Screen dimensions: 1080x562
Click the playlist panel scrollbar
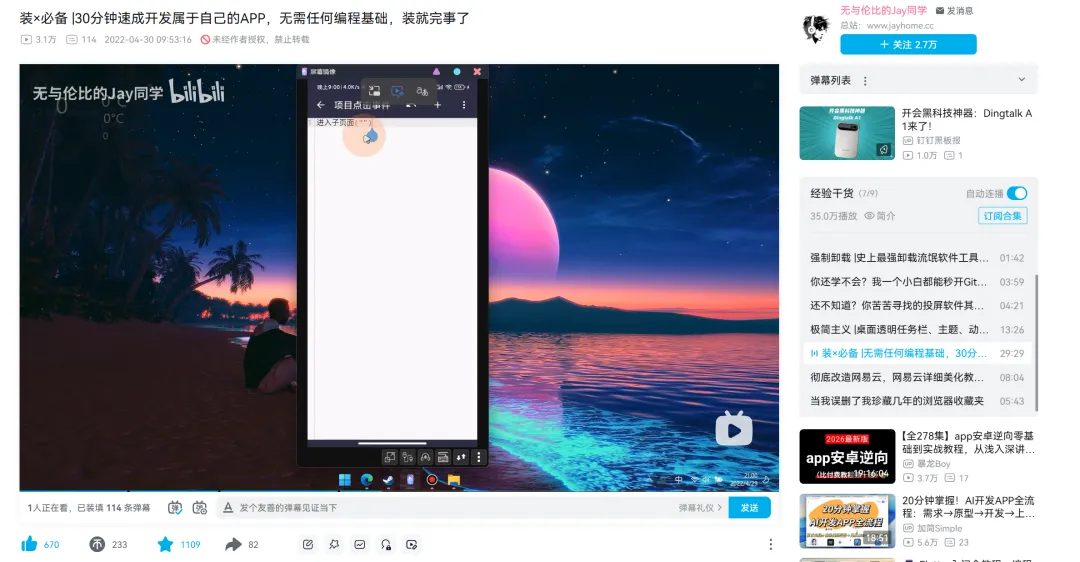[x=1036, y=341]
